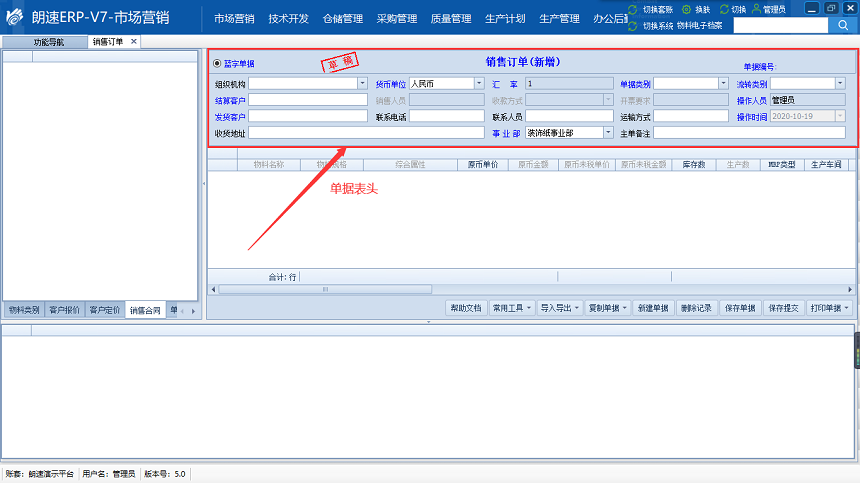The image size is (860, 483).
Task: Click the 库存数 column header
Action: [x=694, y=164]
